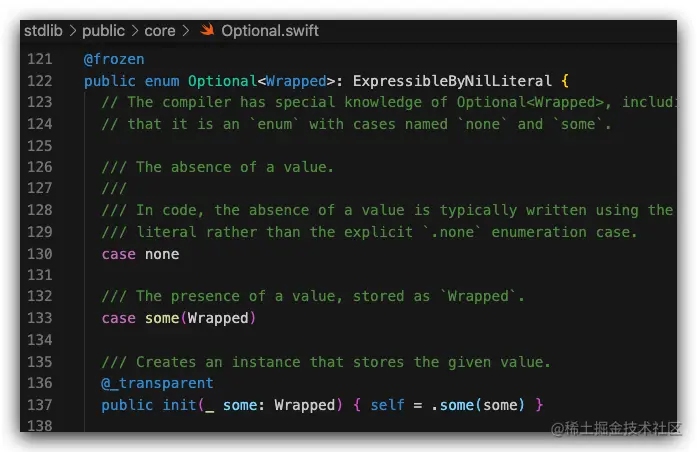697x452 pixels.
Task: Click line number 128 in gutter
Action: coord(40,210)
